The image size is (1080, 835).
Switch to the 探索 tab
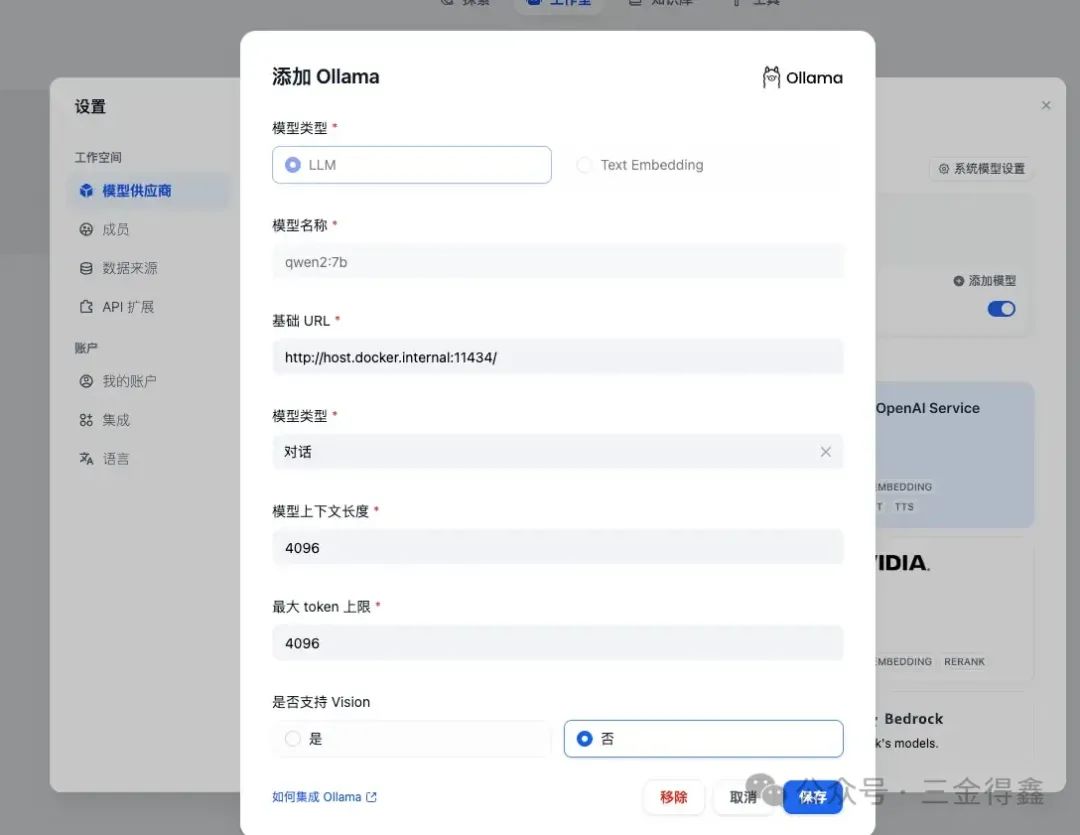pyautogui.click(x=465, y=3)
